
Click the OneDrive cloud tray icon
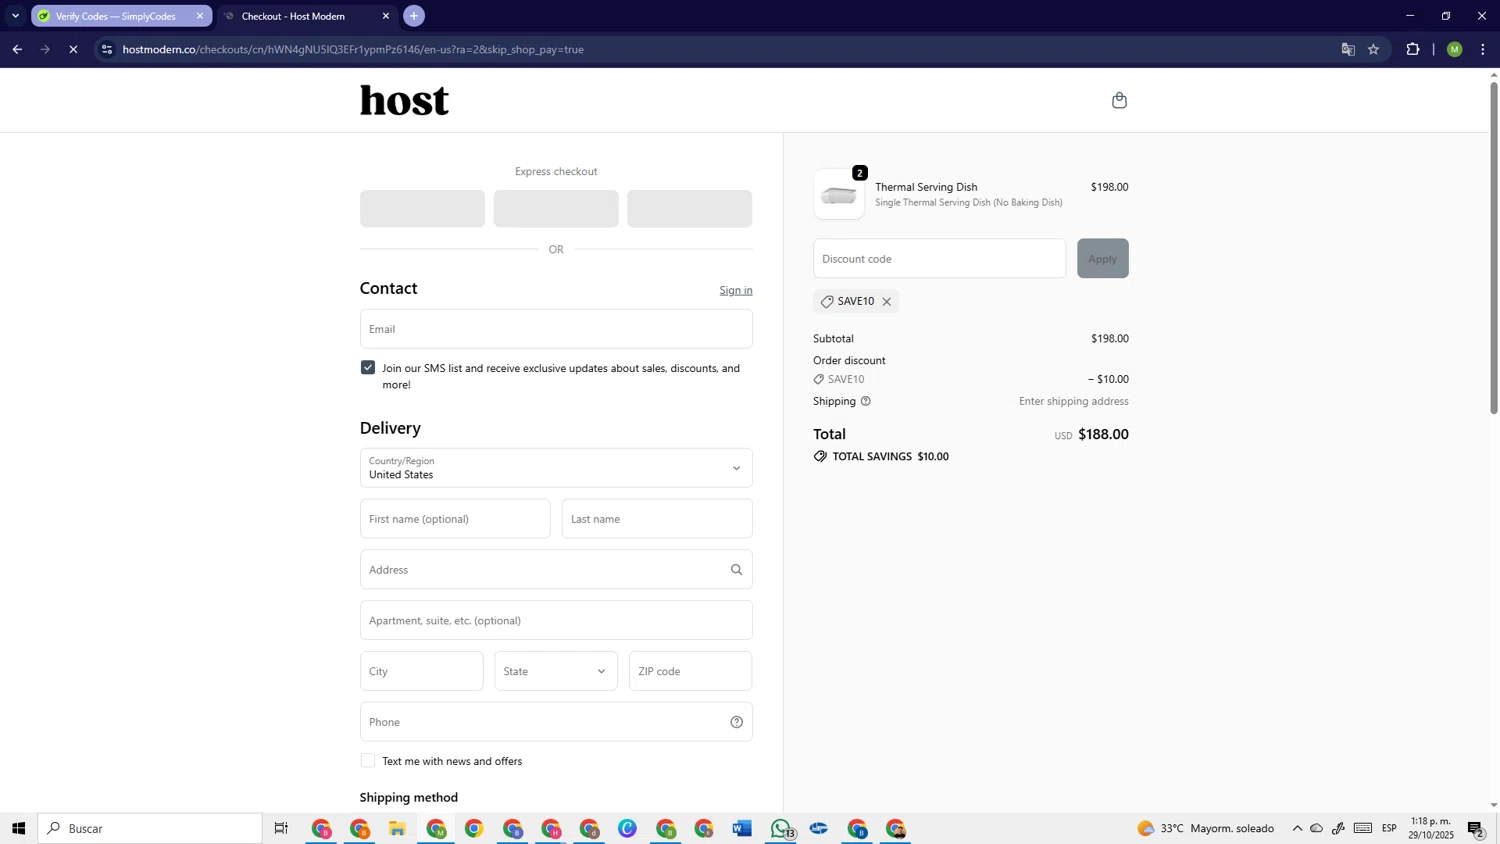tap(1317, 828)
